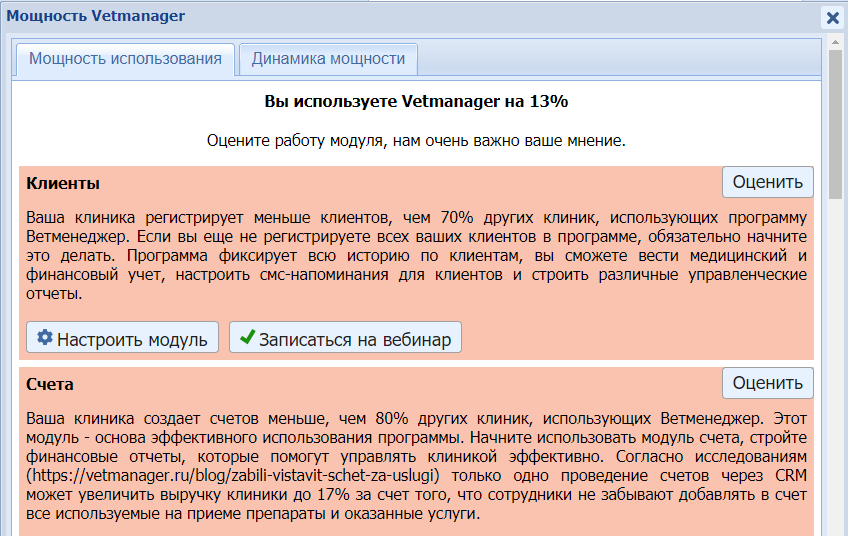Viewport: 848px width, 536px height.
Task: Click the vertical scrollbar thumb
Action: 836,125
